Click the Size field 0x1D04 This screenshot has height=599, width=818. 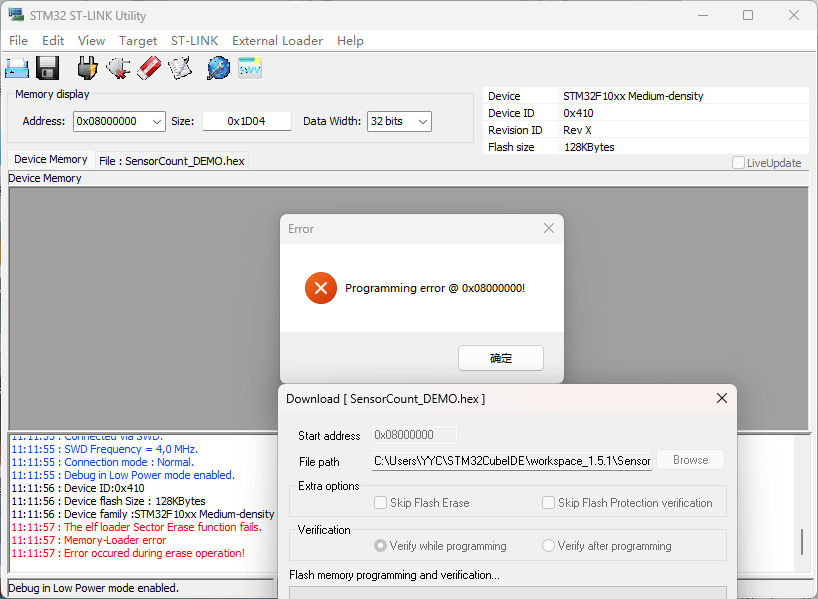click(x=246, y=121)
